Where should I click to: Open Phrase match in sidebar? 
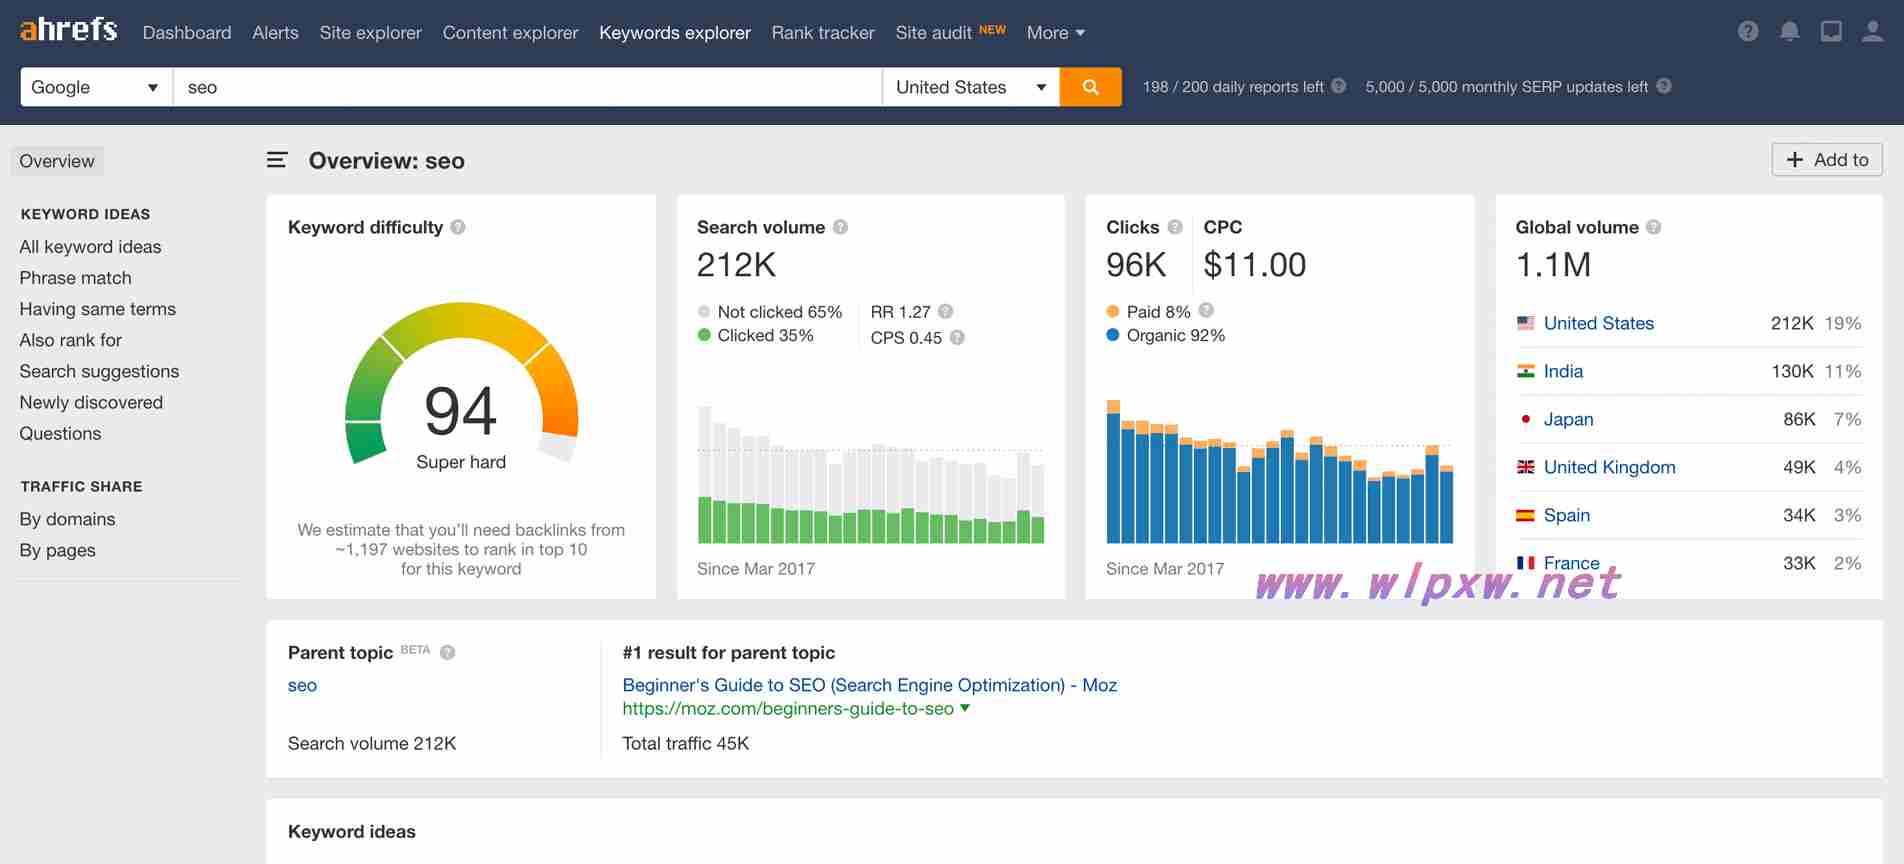[x=75, y=278]
